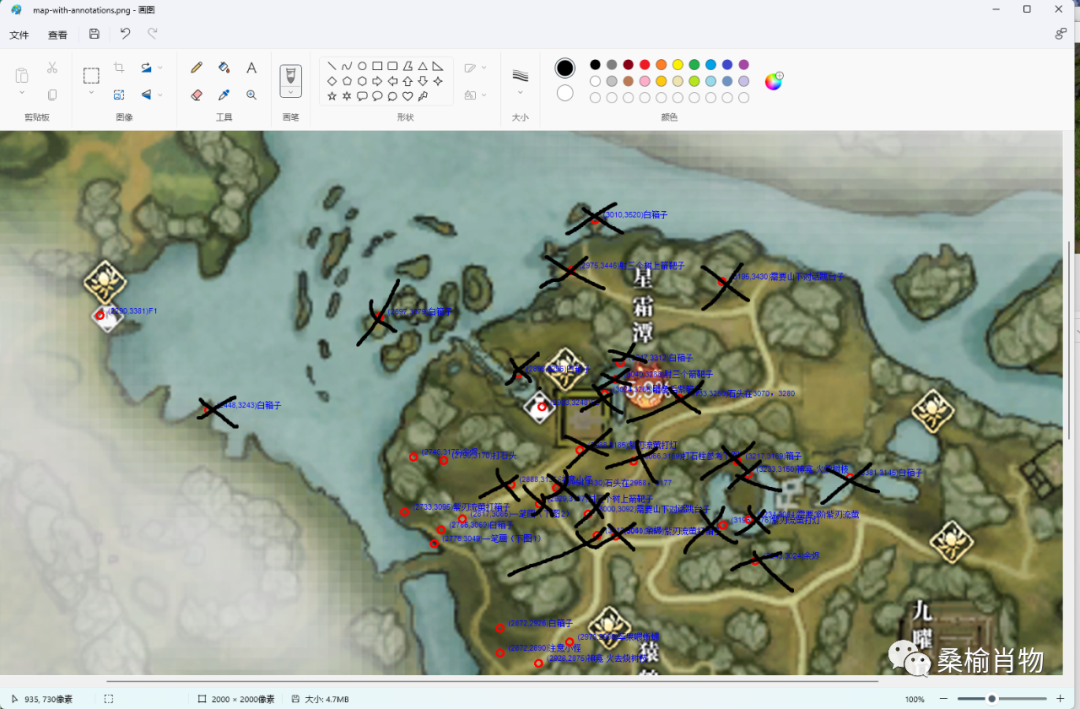
Task: Choose the straight Line shape
Action: coord(332,66)
